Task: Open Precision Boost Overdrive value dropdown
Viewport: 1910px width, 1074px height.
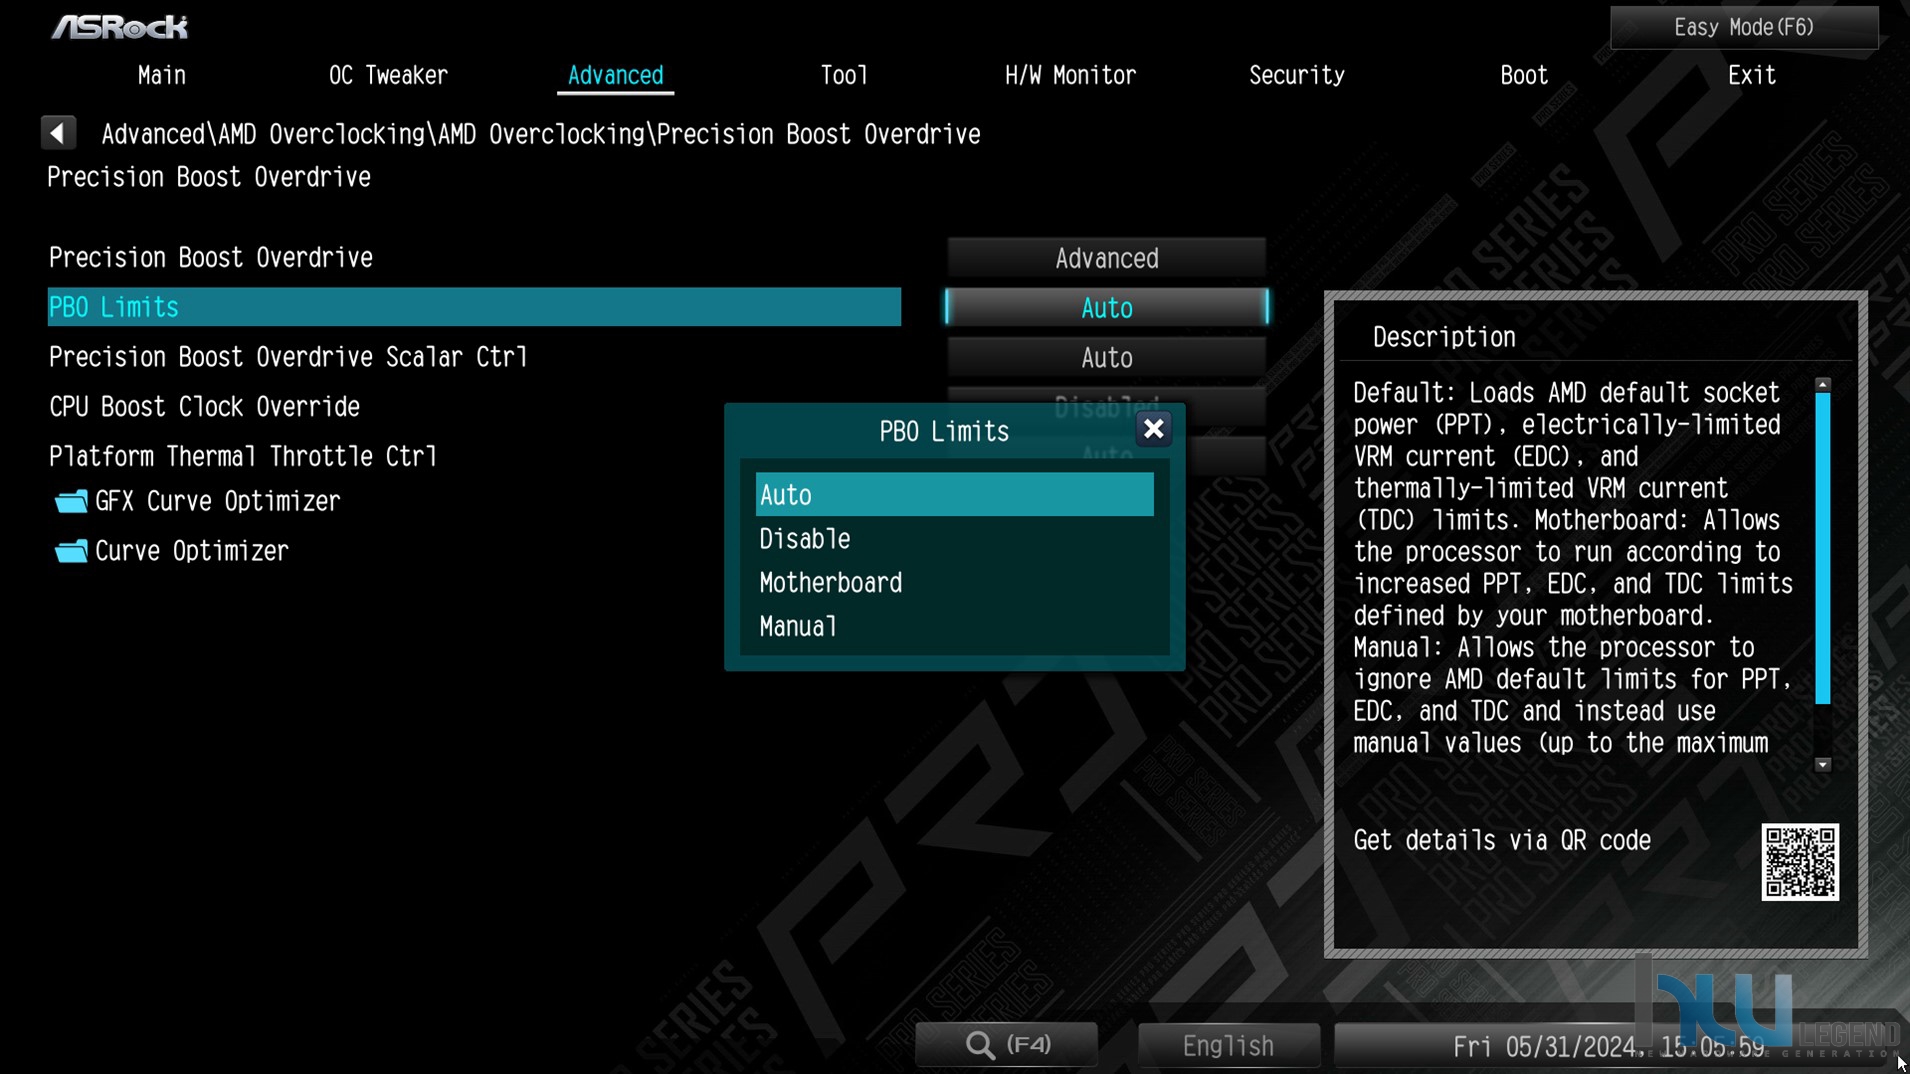Action: coord(1107,258)
